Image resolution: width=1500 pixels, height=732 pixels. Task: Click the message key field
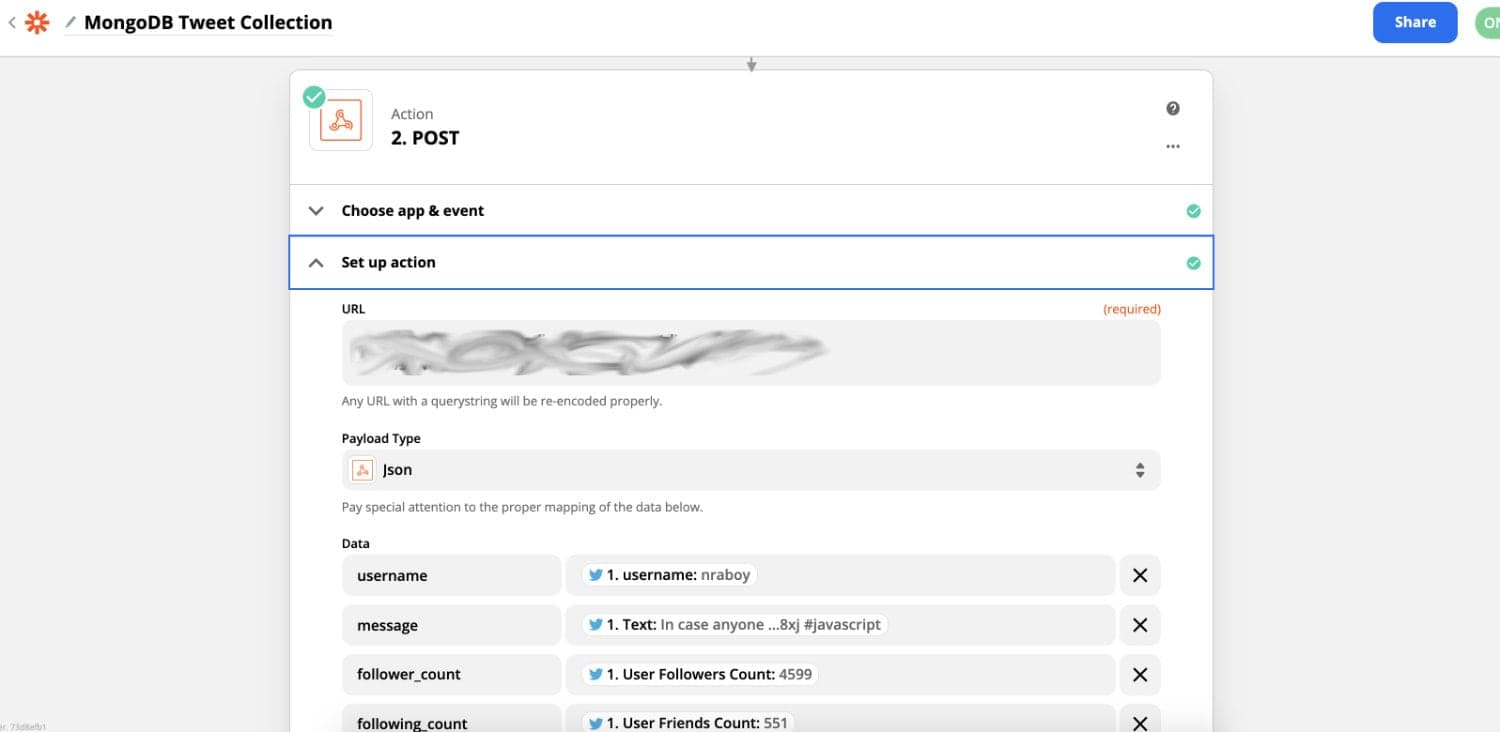[x=451, y=625]
